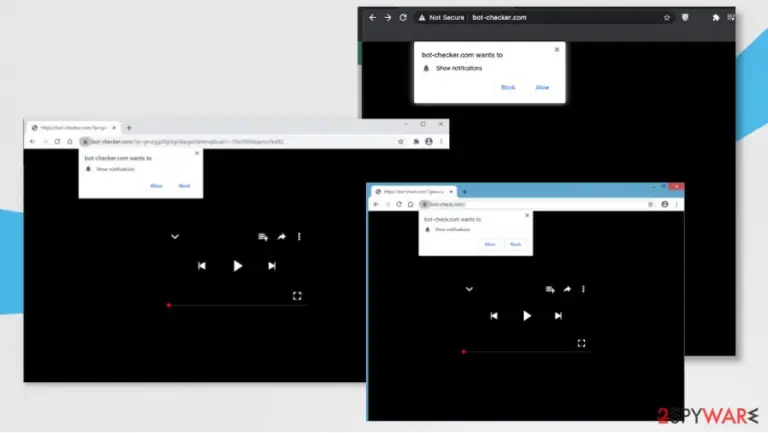
Task: Bookmark bot-checker.com using the star in the dark browser
Action: [x=667, y=18]
